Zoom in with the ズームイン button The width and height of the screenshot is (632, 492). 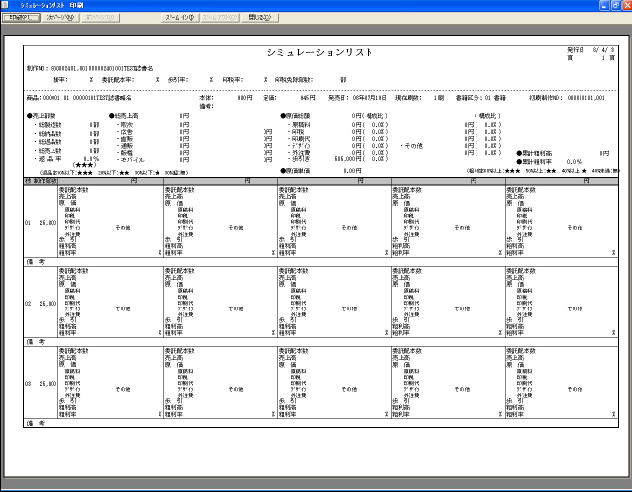pyautogui.click(x=180, y=18)
